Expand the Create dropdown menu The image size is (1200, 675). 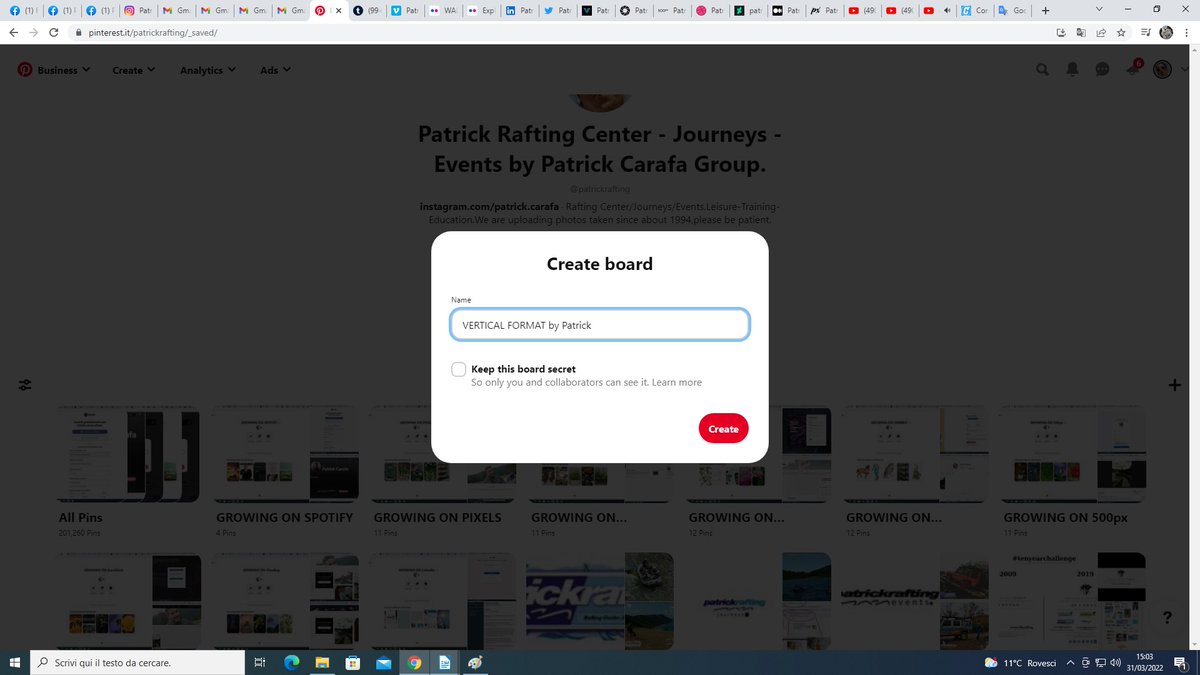pos(134,70)
